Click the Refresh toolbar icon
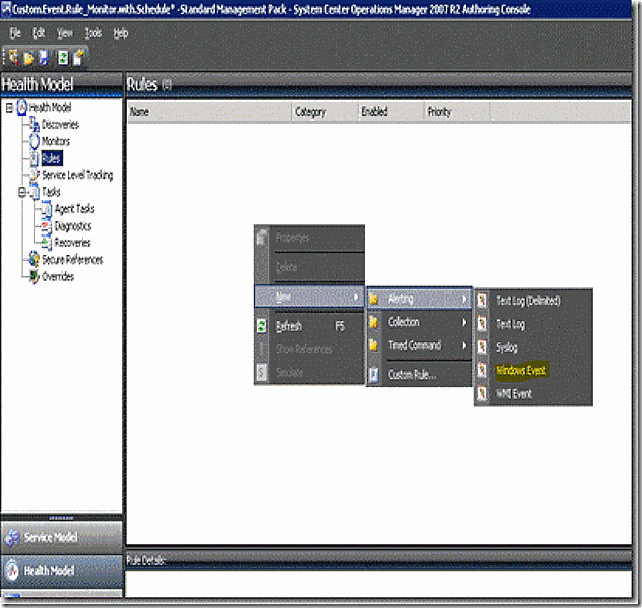This screenshot has width=642, height=608. pos(63,58)
